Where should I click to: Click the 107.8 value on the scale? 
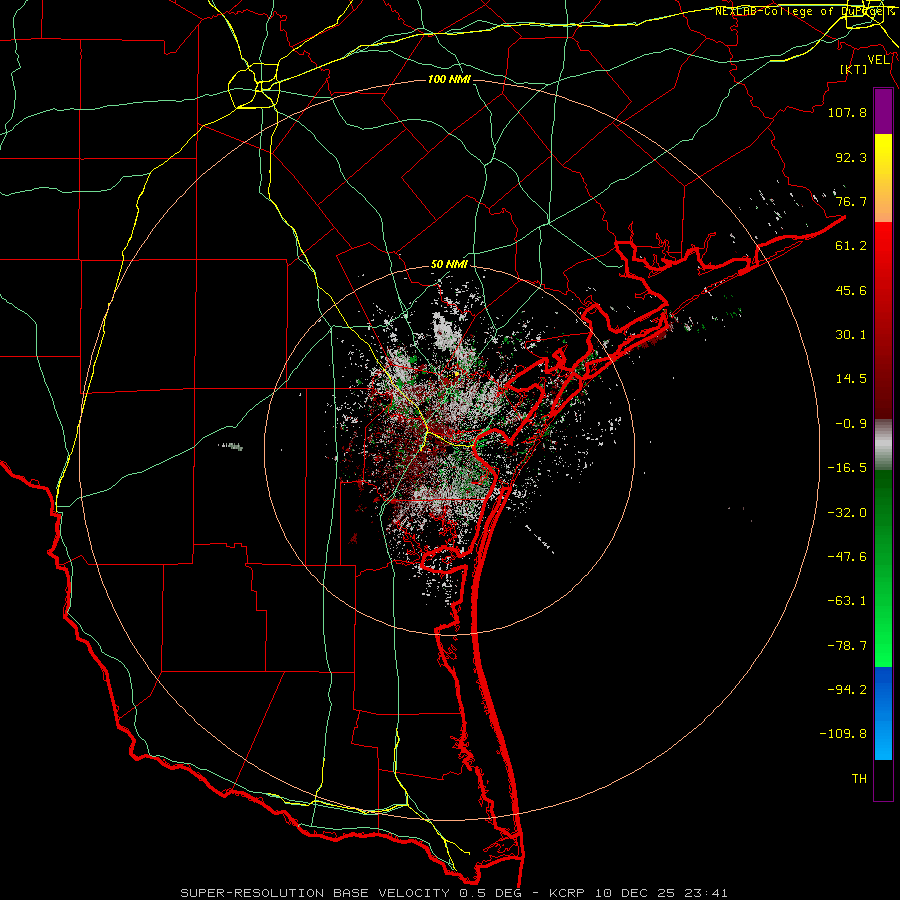tap(847, 112)
